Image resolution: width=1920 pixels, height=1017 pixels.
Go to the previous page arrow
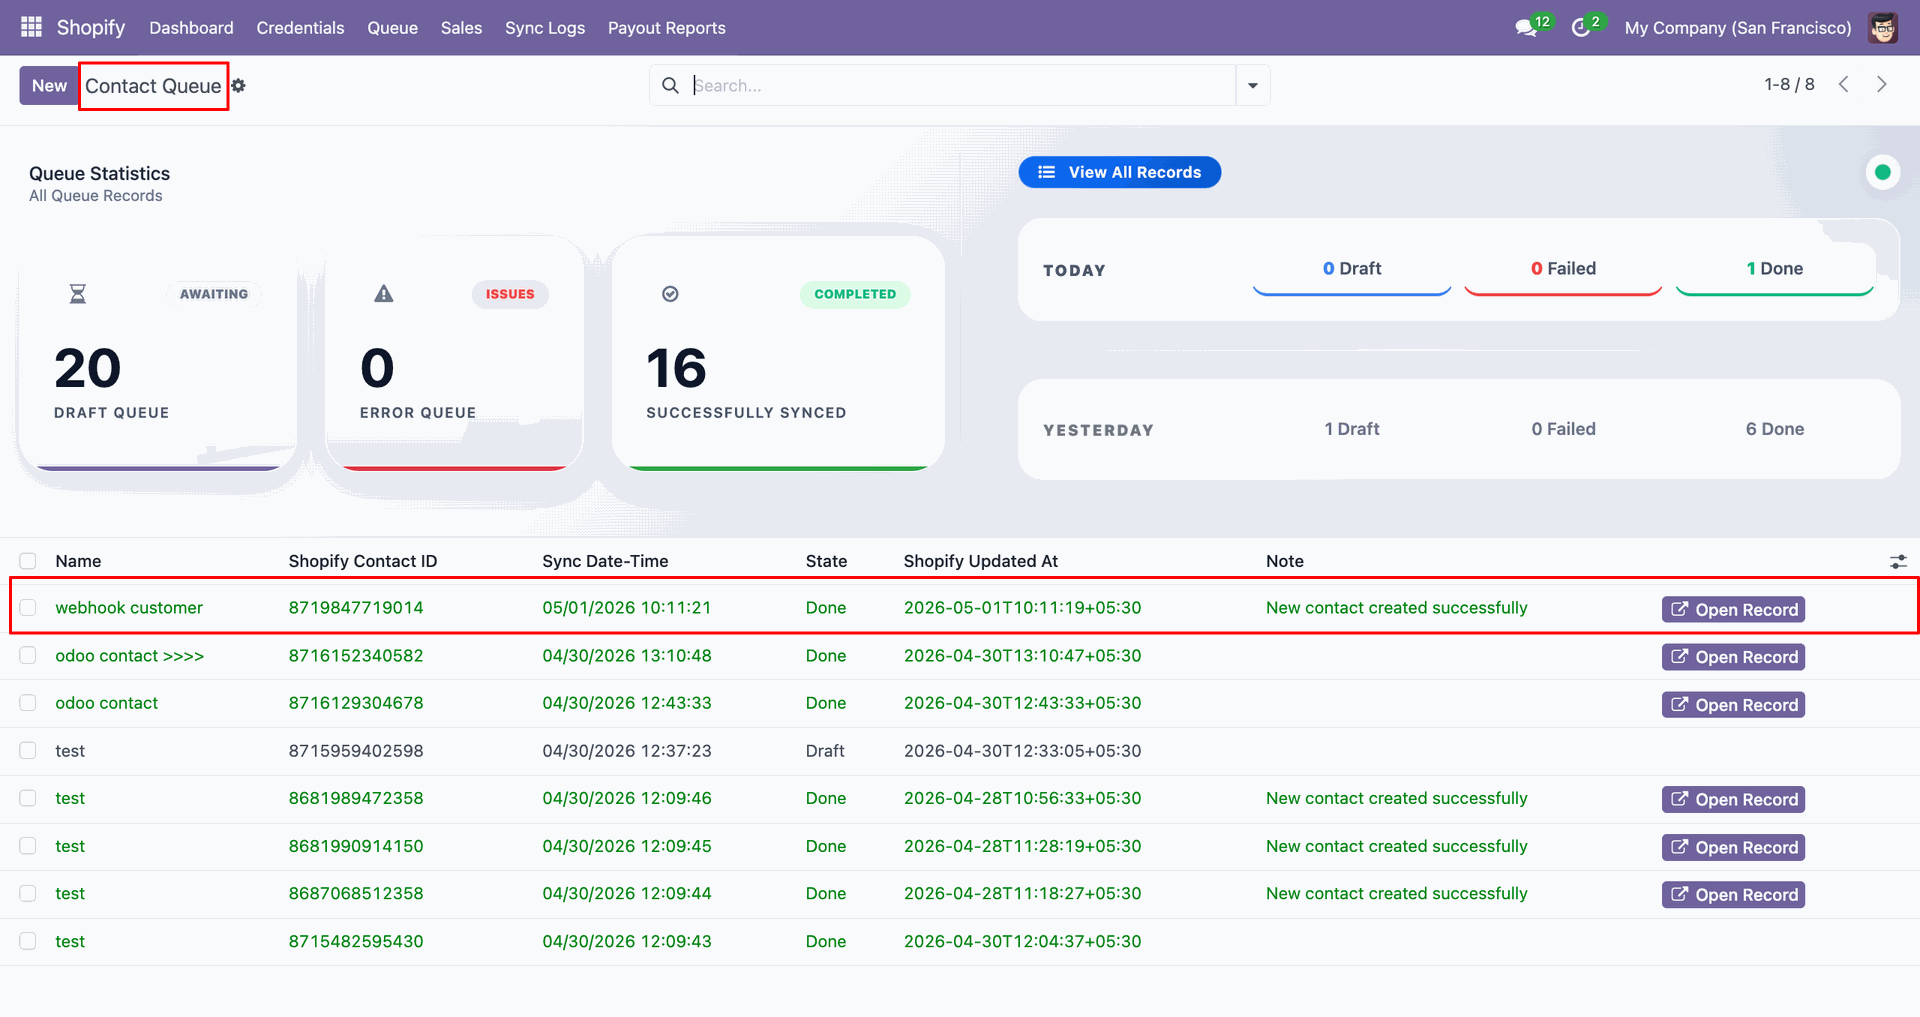(1843, 84)
